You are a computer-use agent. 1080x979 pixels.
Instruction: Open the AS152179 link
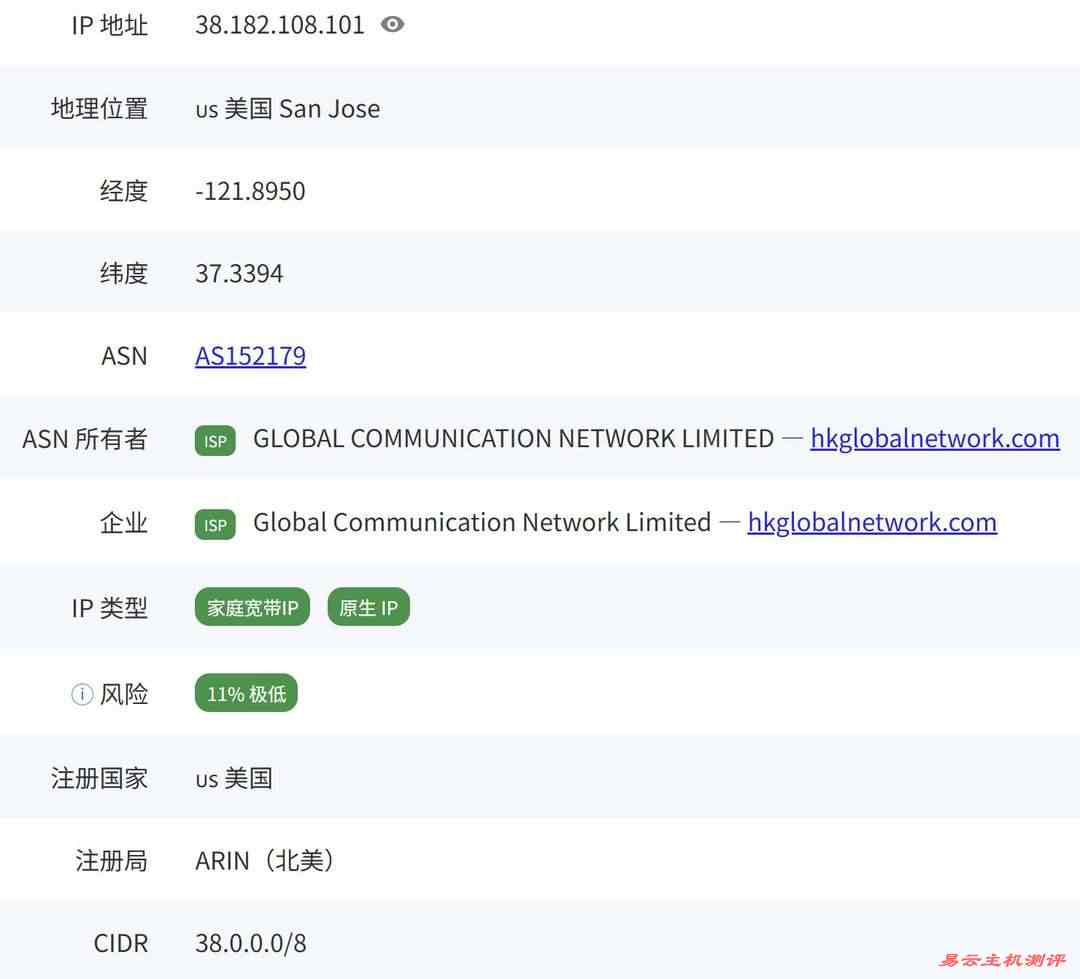250,356
